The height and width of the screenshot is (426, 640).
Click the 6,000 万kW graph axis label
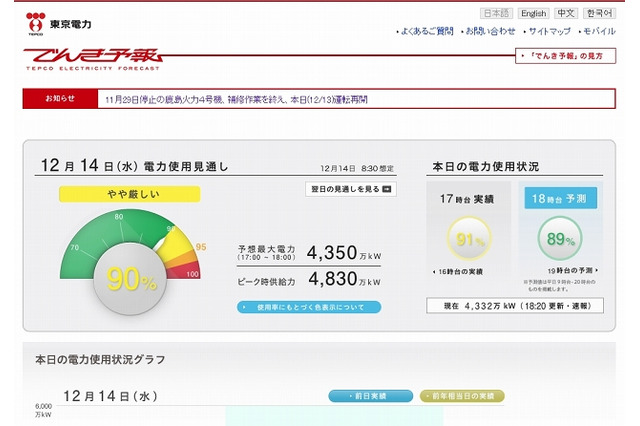click(43, 410)
